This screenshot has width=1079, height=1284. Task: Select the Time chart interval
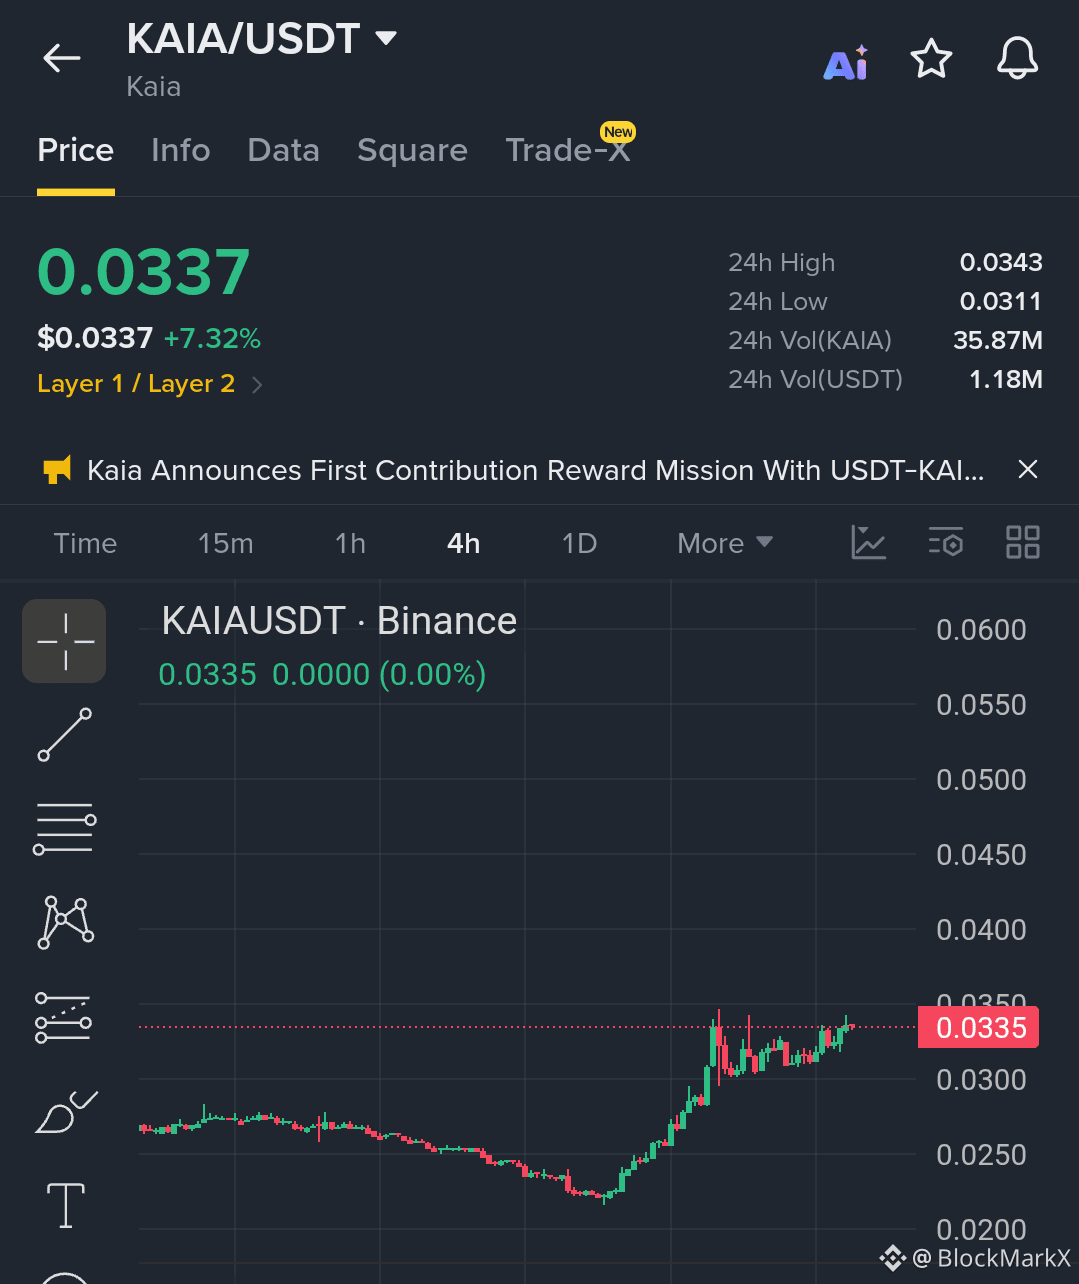(85, 543)
